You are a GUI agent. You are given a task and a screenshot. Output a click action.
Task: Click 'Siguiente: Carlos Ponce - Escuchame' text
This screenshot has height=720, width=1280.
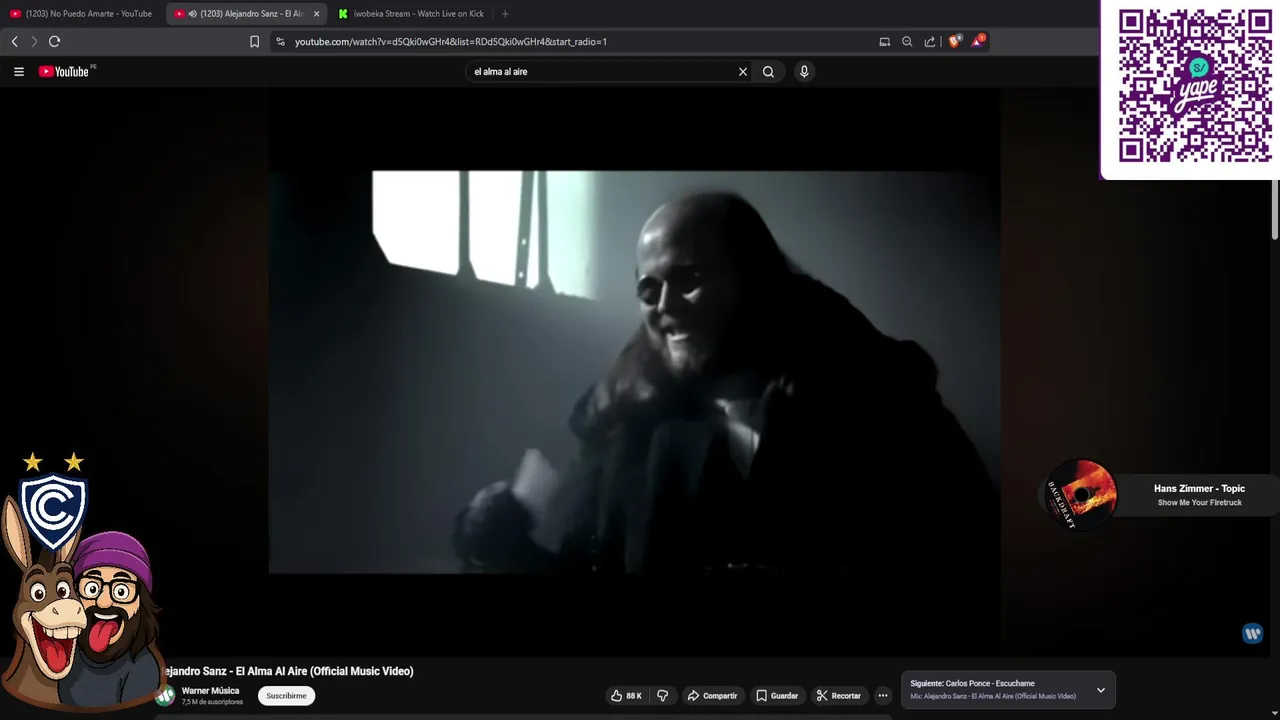pos(972,684)
